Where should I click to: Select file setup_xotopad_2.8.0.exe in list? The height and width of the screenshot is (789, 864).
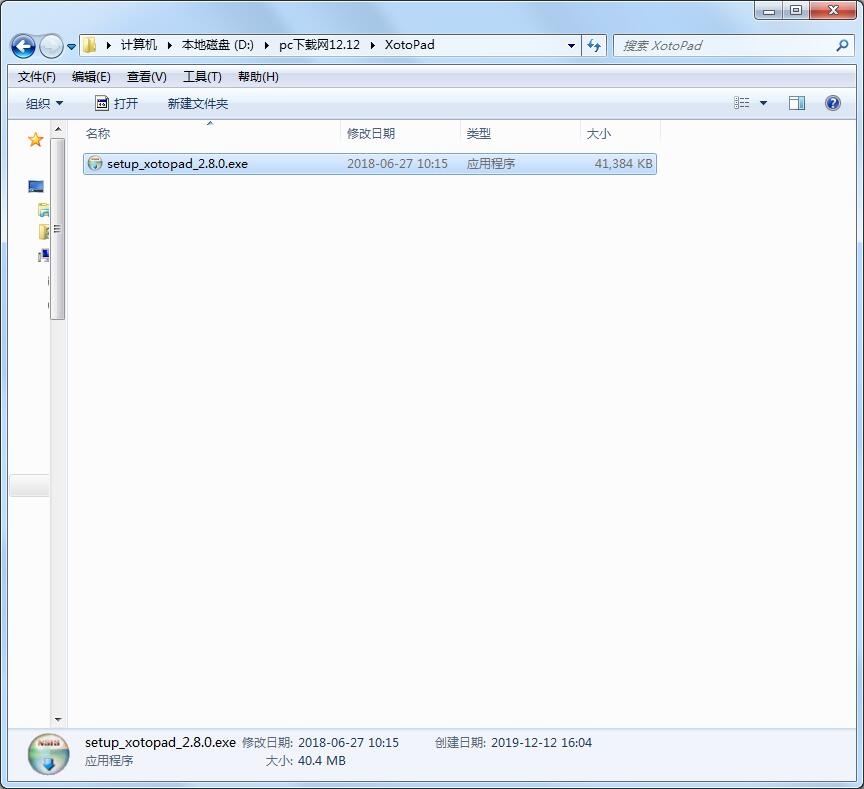[370, 164]
